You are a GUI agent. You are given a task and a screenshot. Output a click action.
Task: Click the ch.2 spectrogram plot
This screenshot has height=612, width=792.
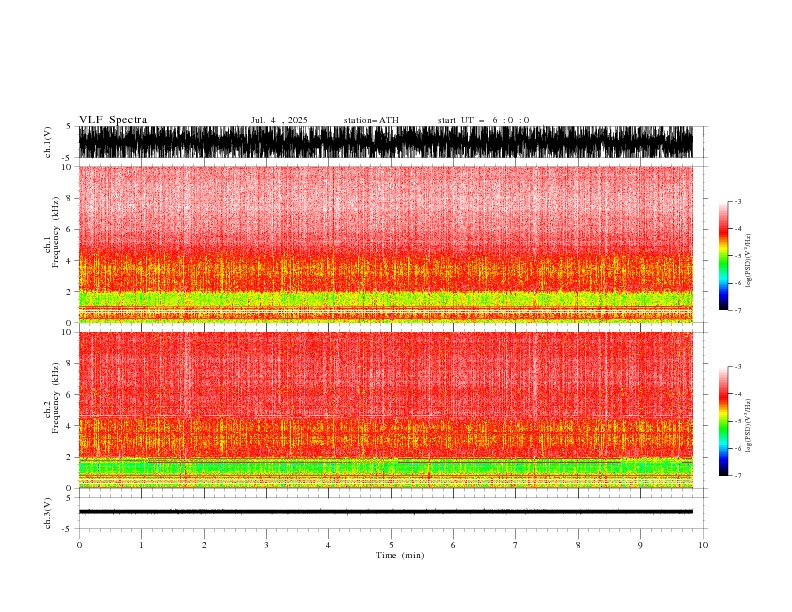tap(386, 410)
